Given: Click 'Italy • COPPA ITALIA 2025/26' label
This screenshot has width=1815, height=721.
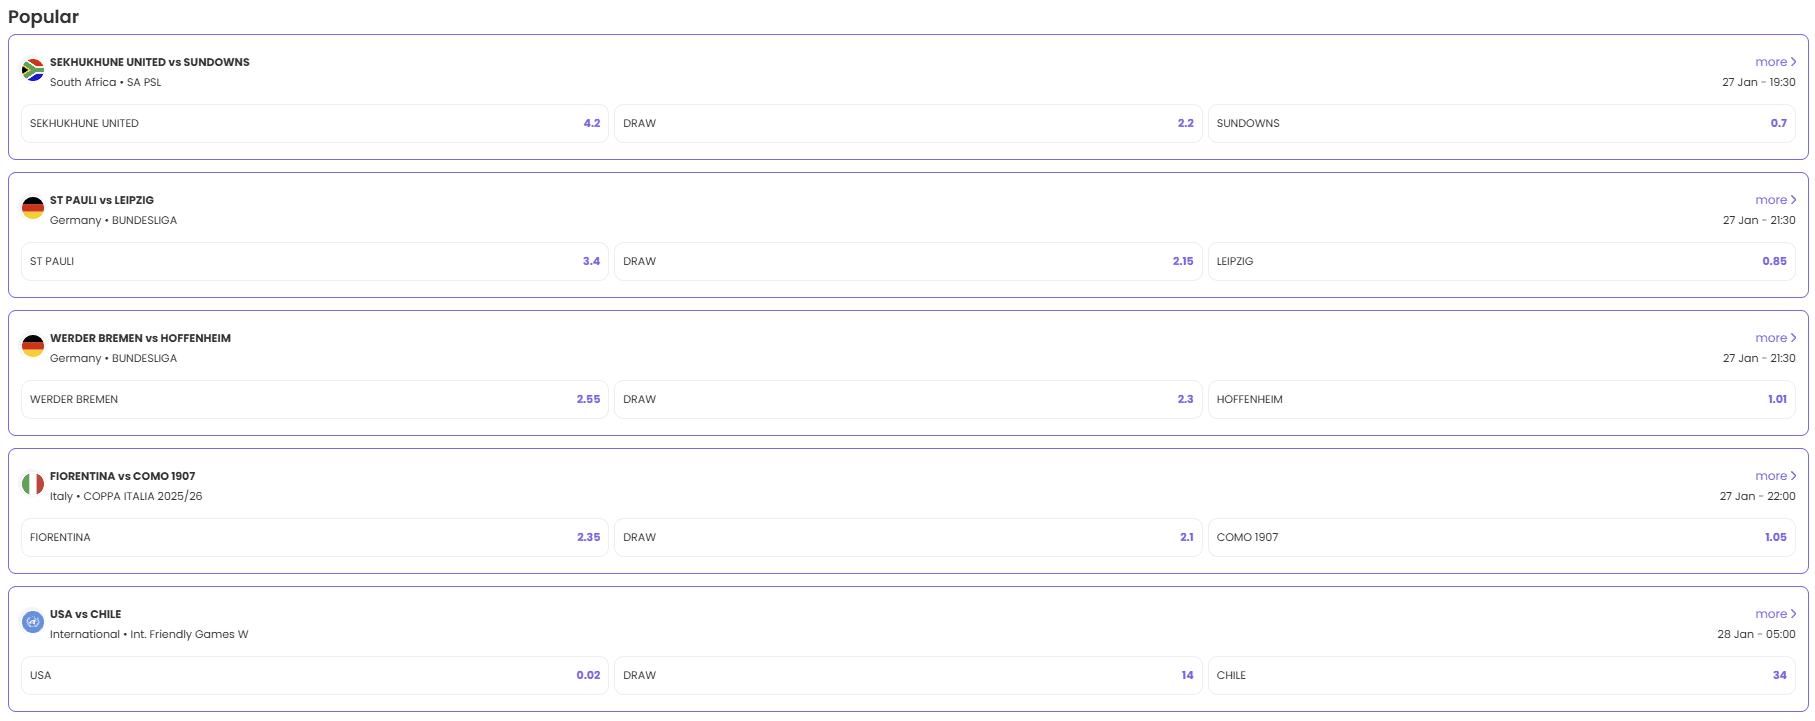Looking at the screenshot, I should pyautogui.click(x=126, y=496).
